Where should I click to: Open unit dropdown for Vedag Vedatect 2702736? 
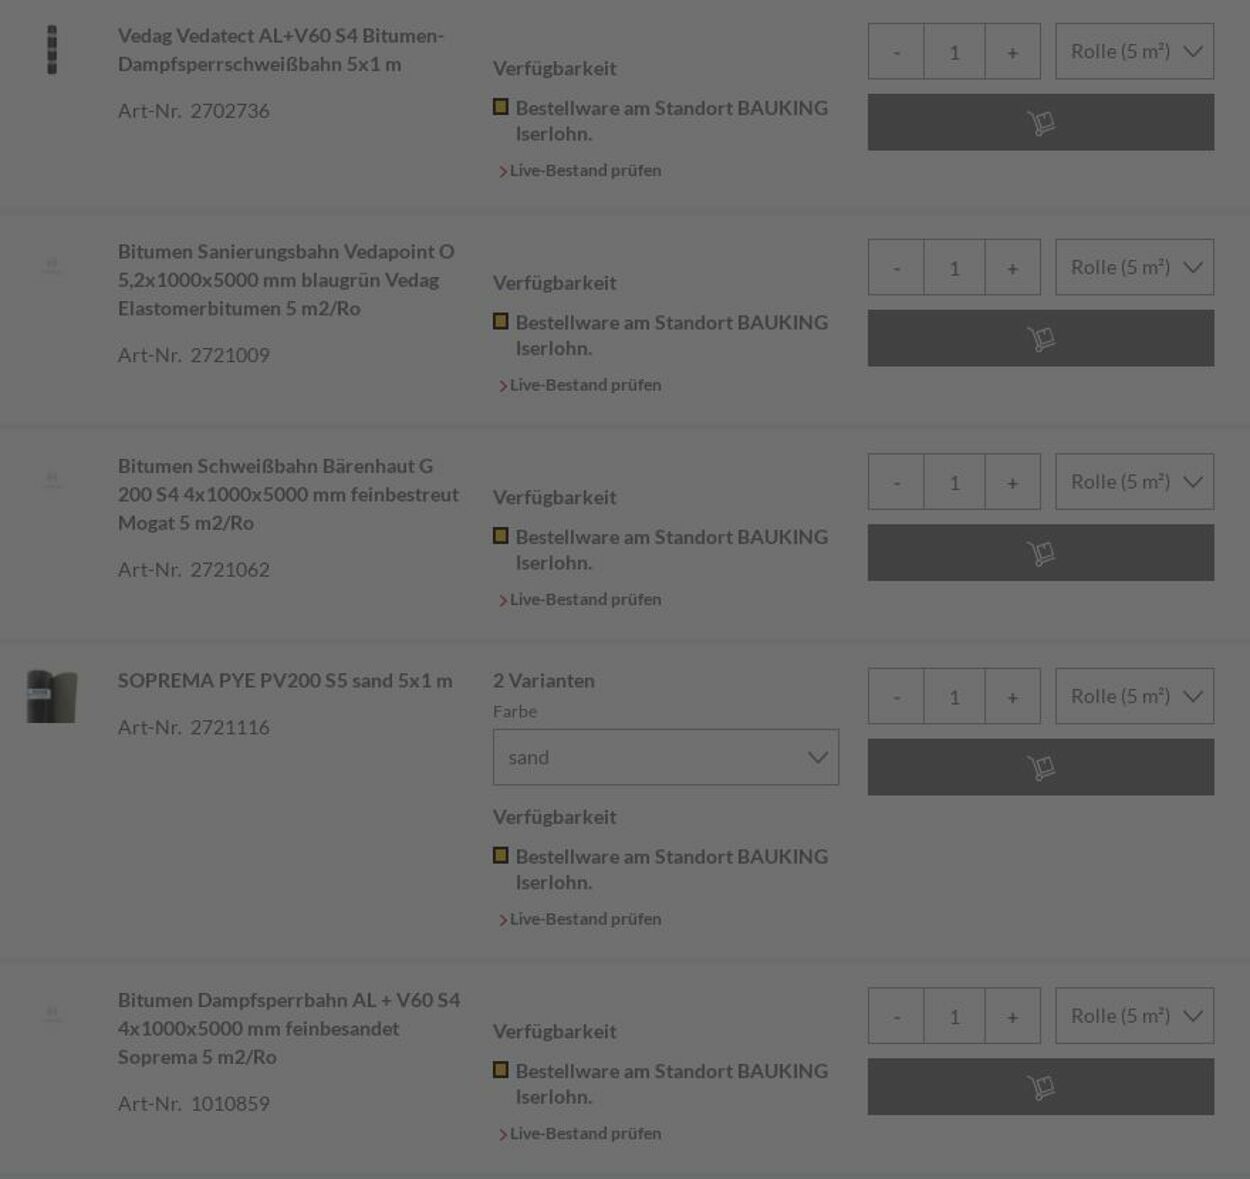coord(1134,52)
